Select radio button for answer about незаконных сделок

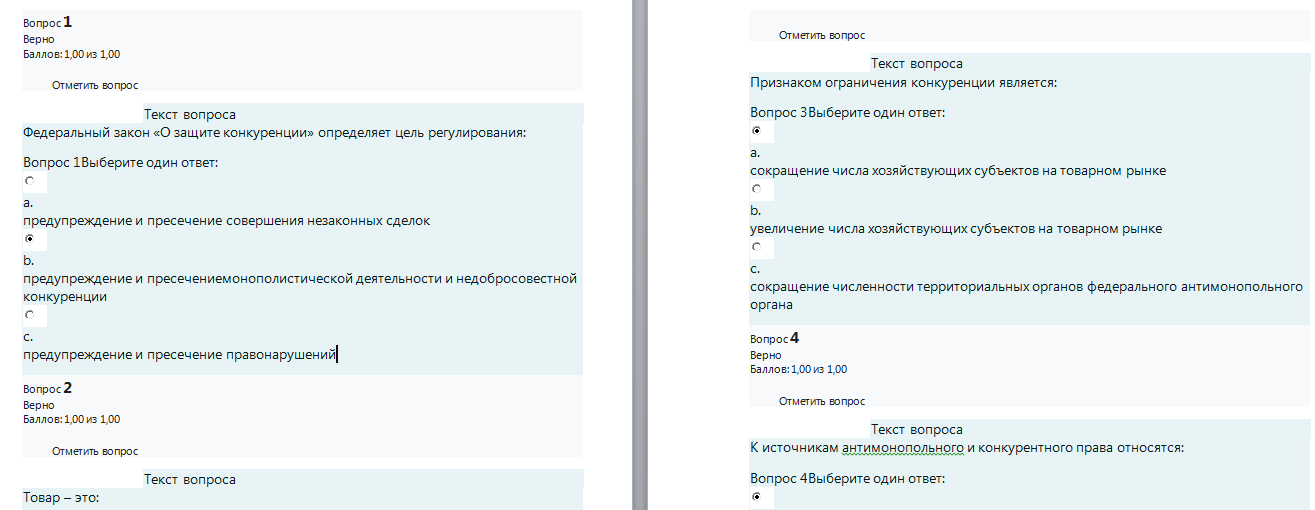tap(30, 181)
